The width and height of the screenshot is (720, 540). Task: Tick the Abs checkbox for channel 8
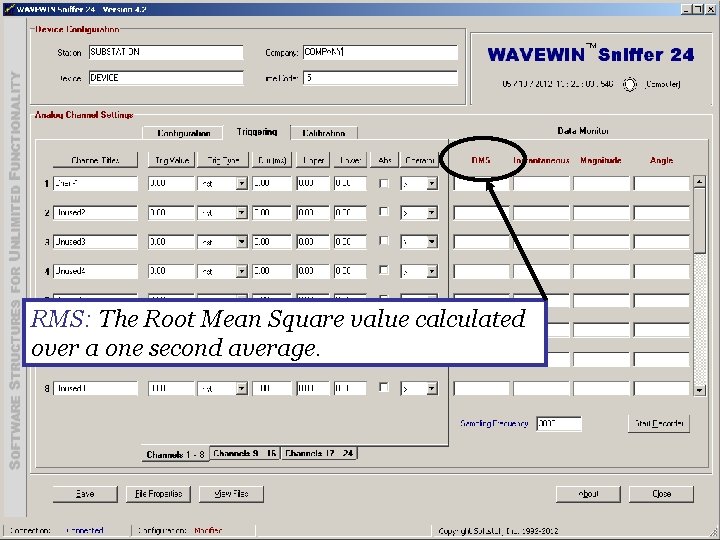[384, 388]
